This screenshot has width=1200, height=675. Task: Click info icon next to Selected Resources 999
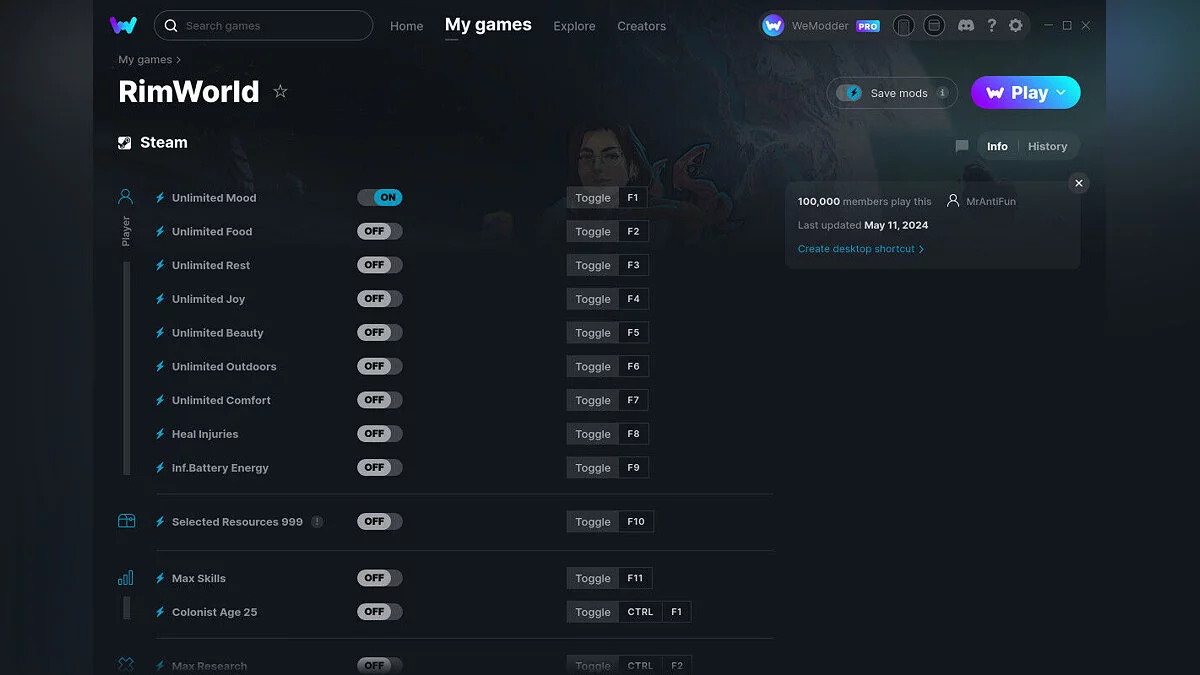click(x=317, y=522)
